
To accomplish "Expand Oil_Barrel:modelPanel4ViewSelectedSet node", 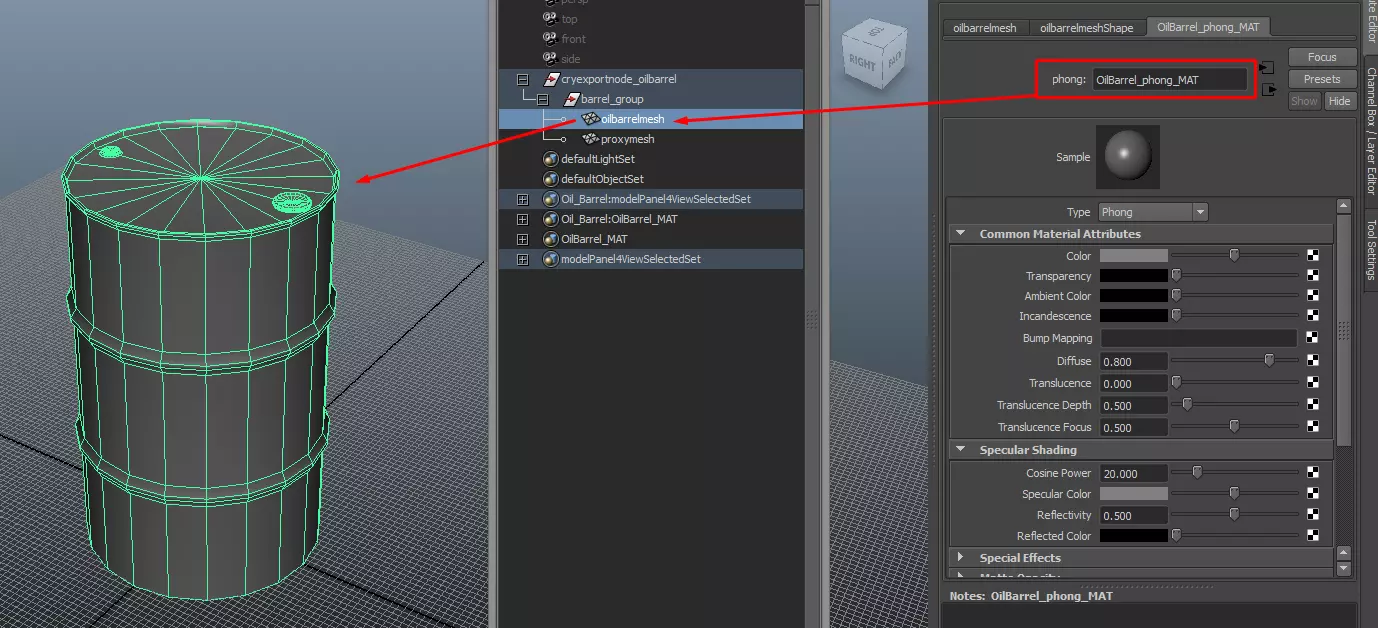I will [522, 199].
